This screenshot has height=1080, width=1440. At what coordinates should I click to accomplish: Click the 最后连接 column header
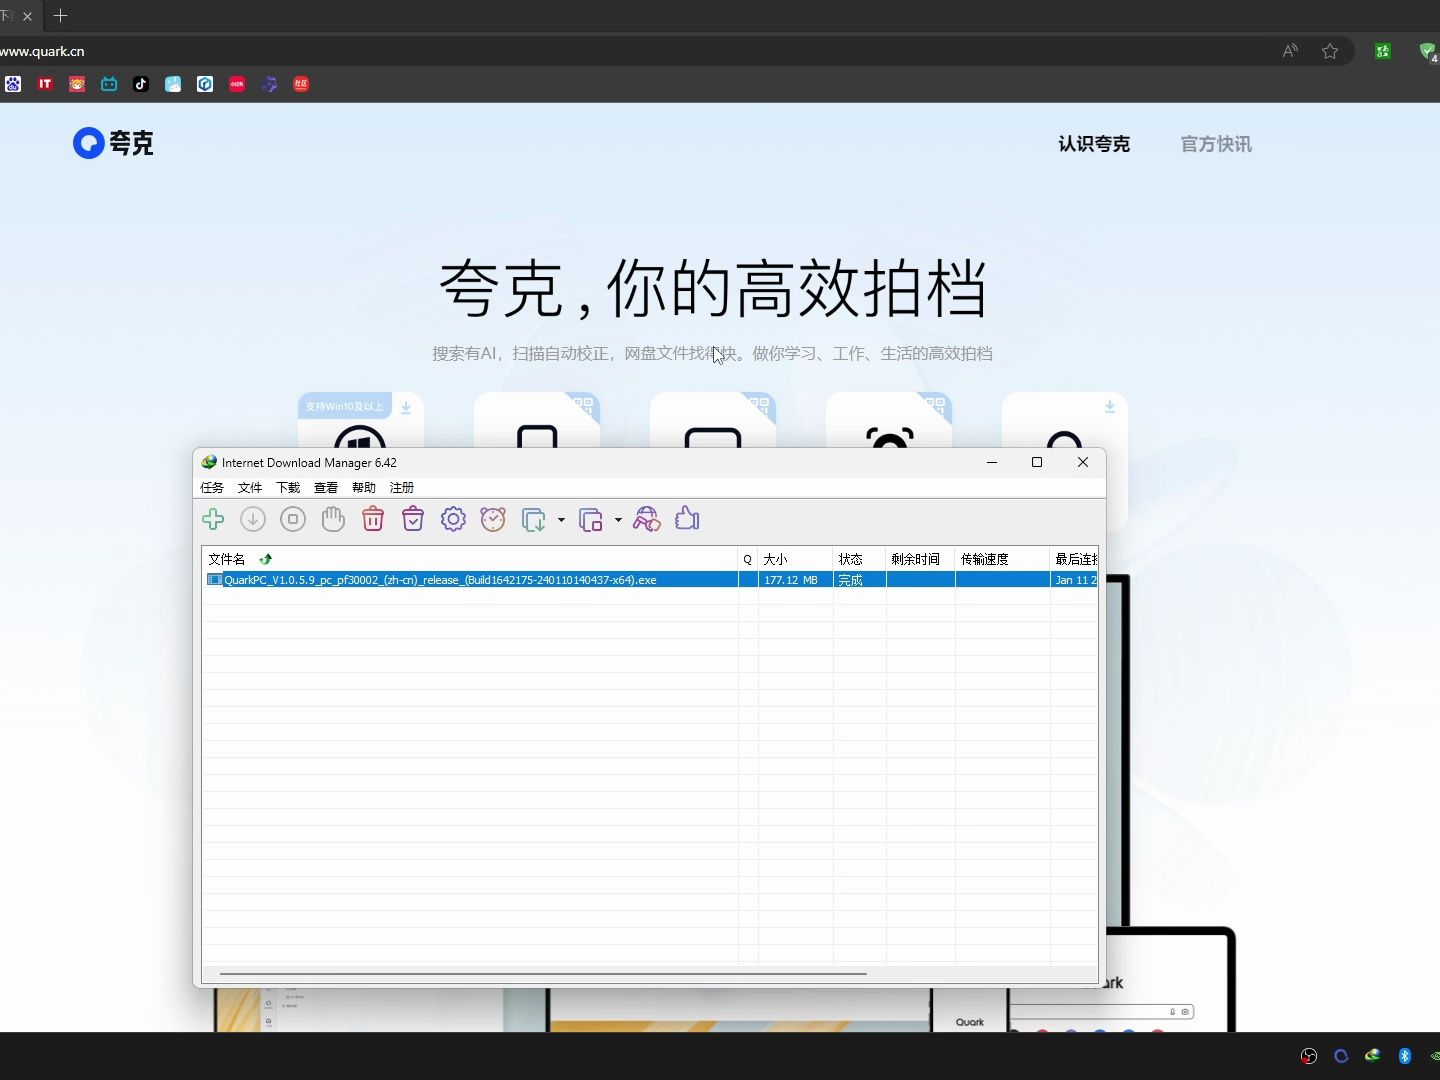1075,559
